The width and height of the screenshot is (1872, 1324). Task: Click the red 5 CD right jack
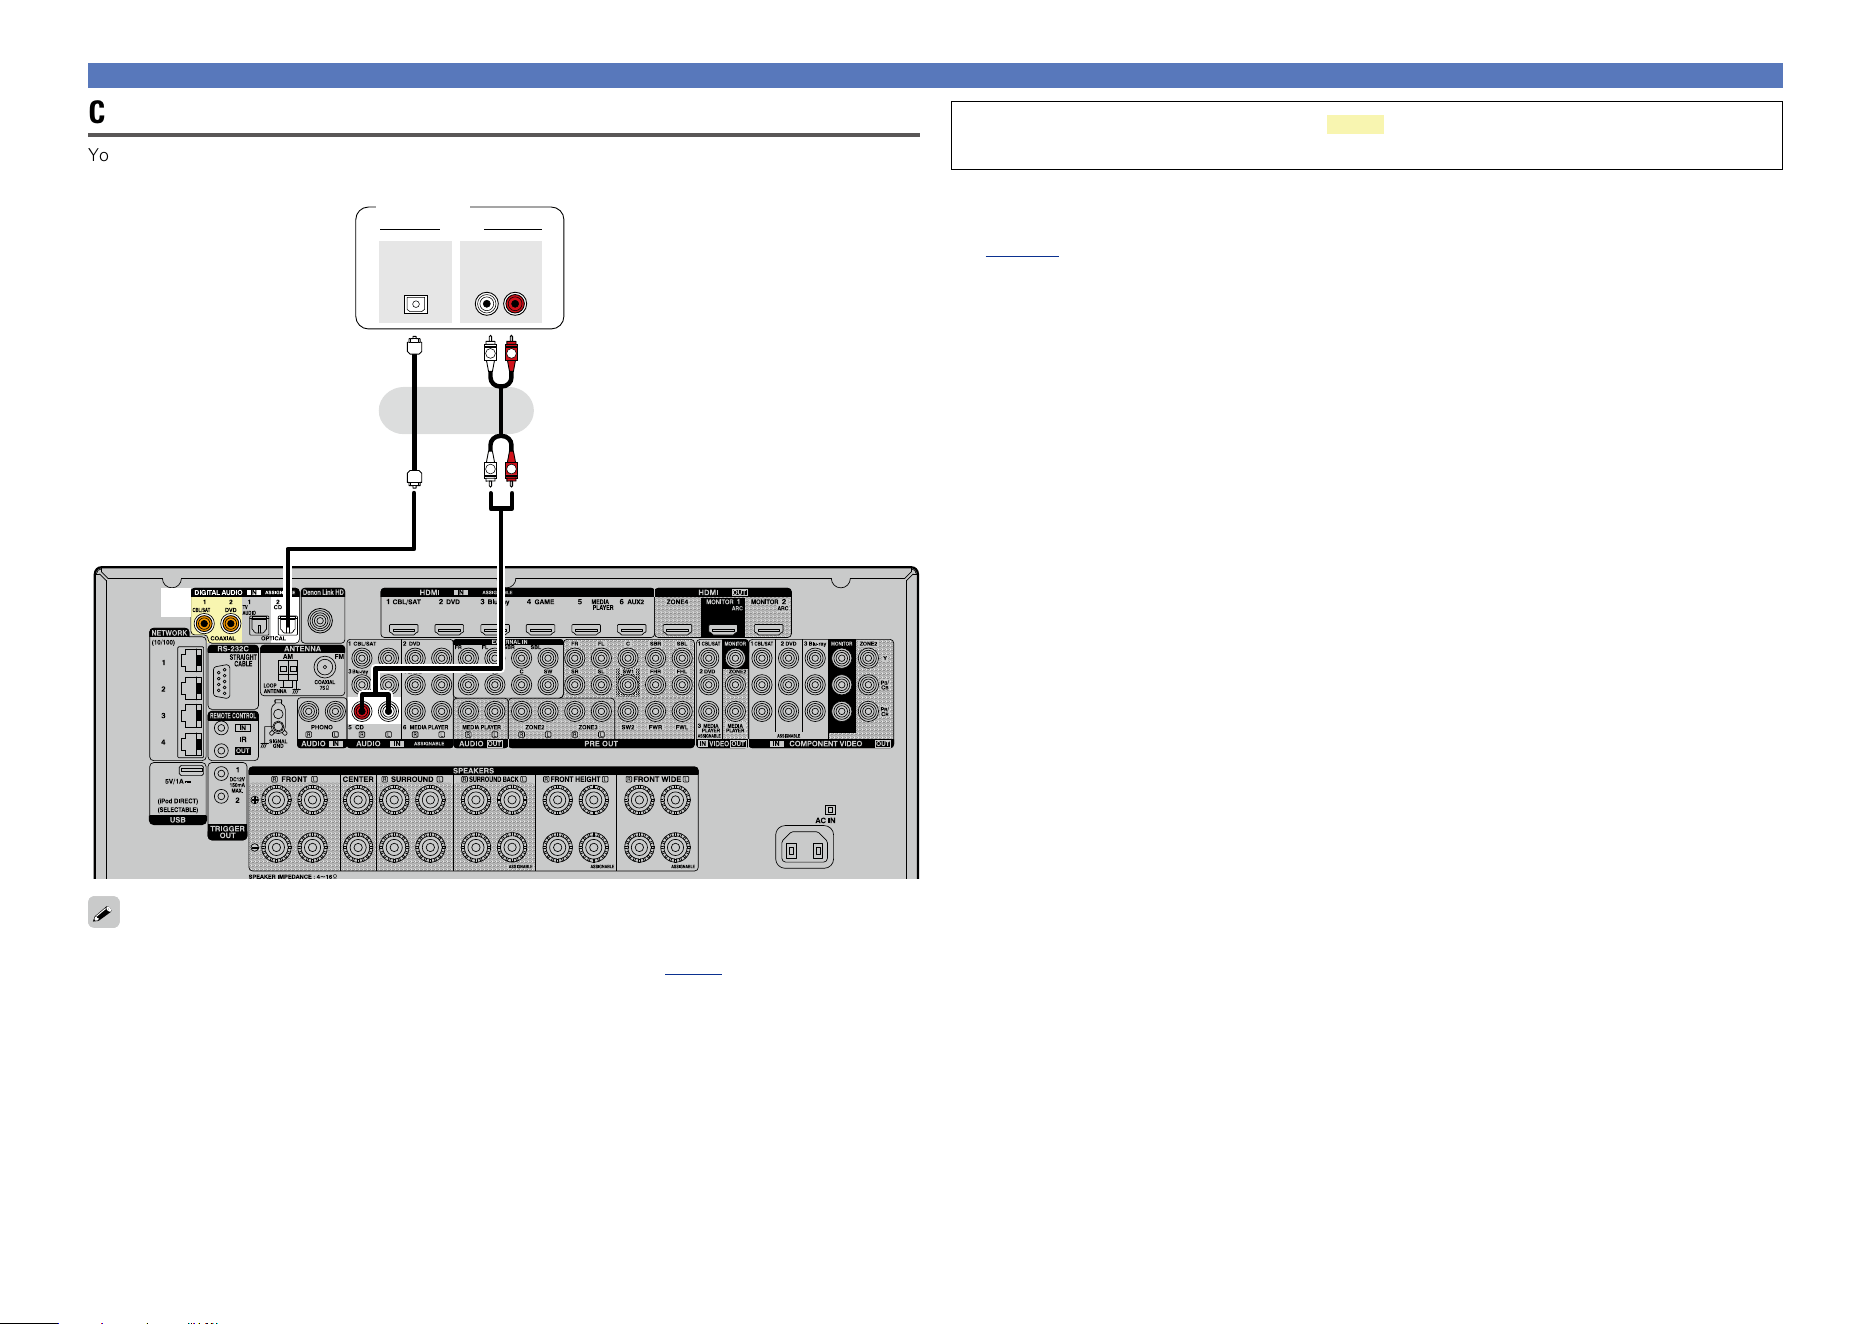tap(361, 712)
